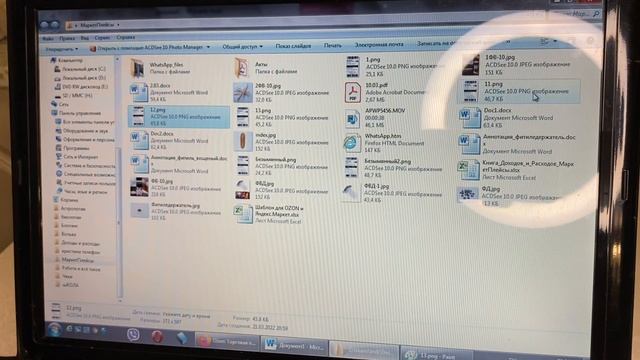Click the Back navigation arrow

44,25
